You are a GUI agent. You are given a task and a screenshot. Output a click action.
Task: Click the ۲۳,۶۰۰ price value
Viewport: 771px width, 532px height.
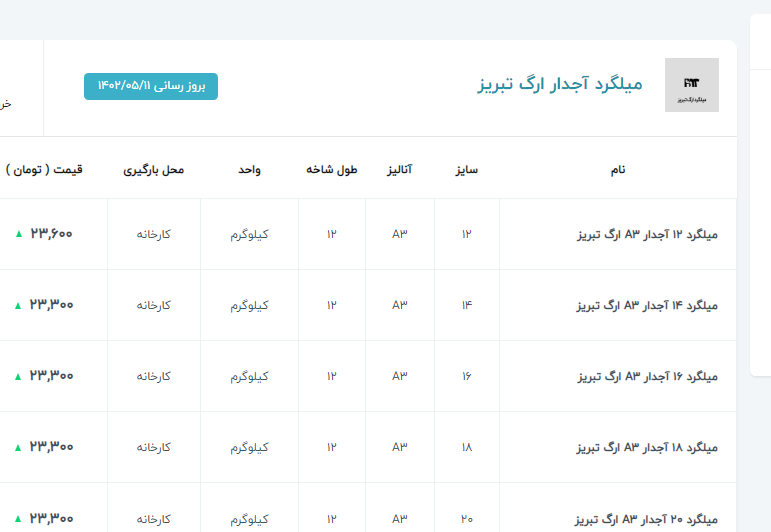click(52, 234)
